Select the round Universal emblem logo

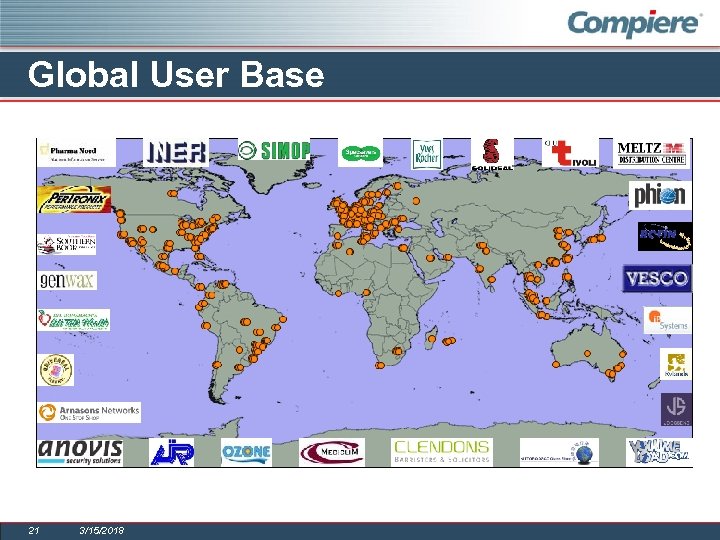(x=56, y=370)
